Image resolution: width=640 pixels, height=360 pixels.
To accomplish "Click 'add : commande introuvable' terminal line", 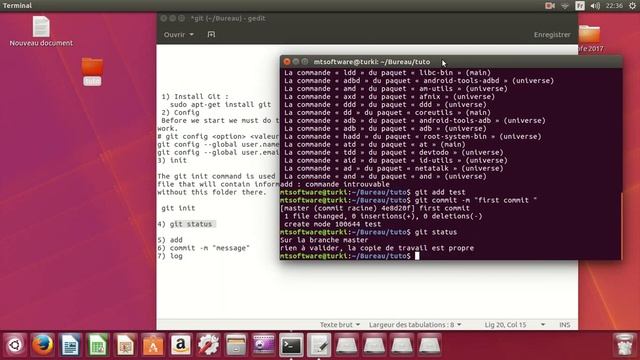I will coord(335,184).
